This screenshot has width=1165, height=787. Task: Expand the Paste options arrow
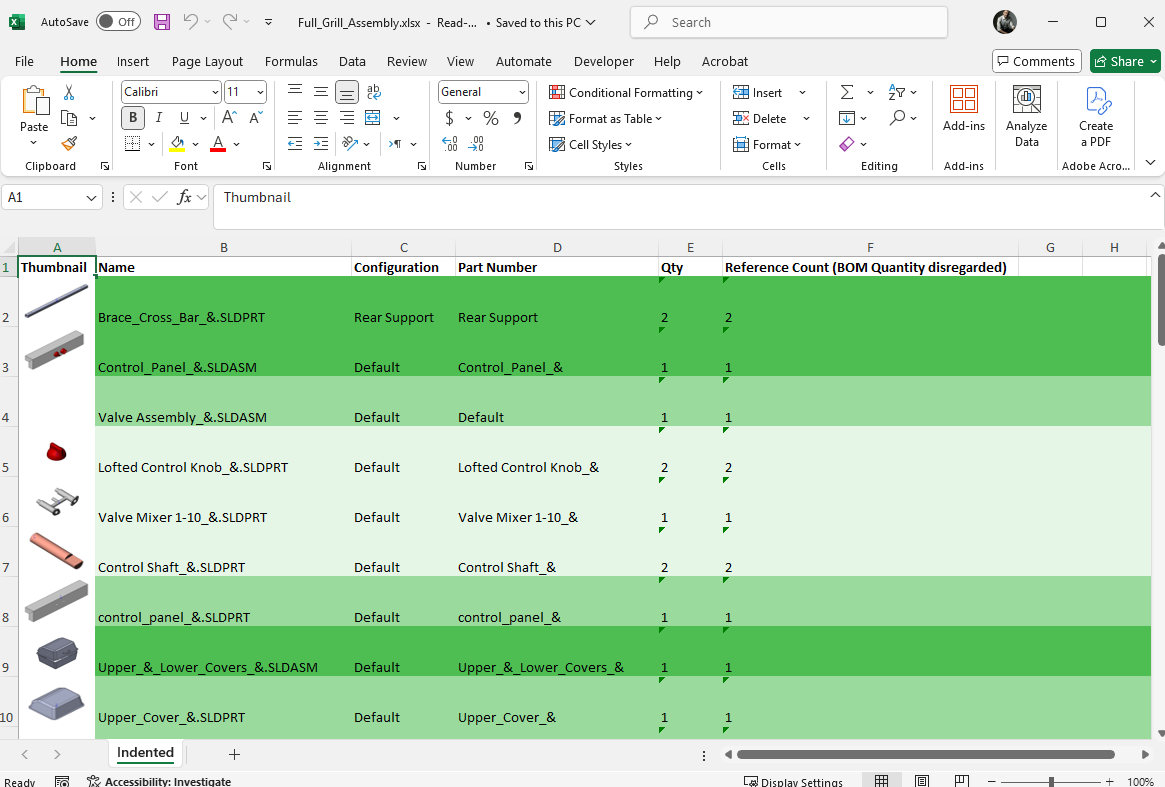[33, 142]
